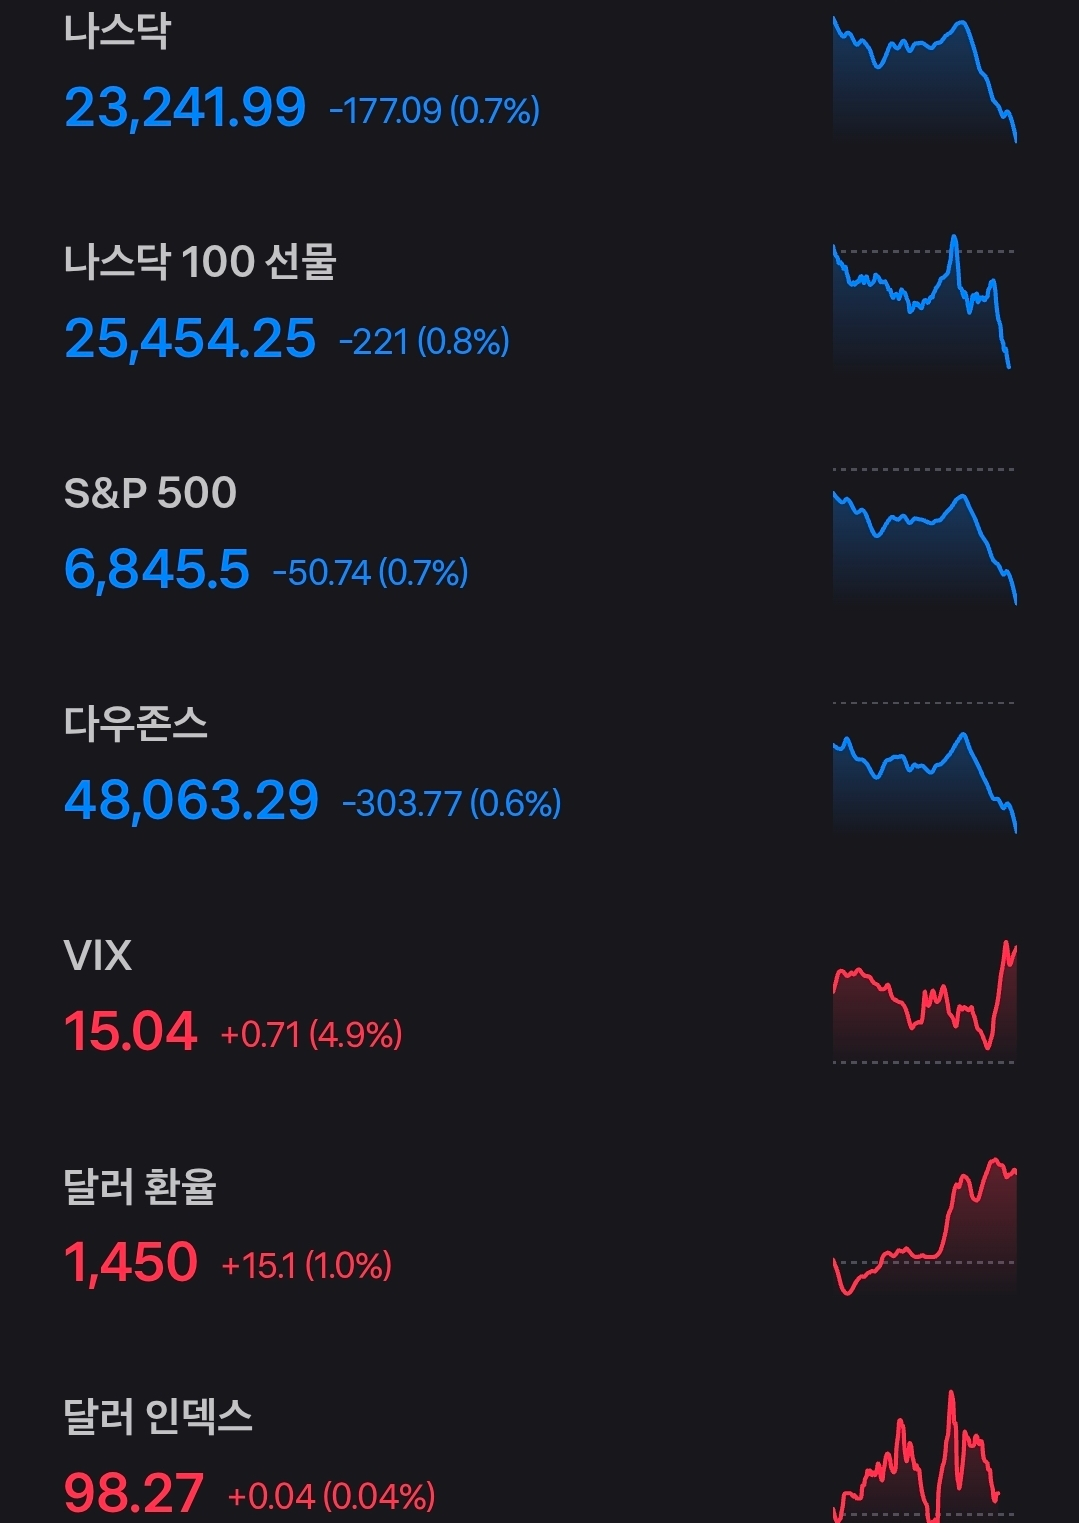The height and width of the screenshot is (1523, 1079).
Task: Open the 달러 인덱스 entry
Action: coord(158,1417)
